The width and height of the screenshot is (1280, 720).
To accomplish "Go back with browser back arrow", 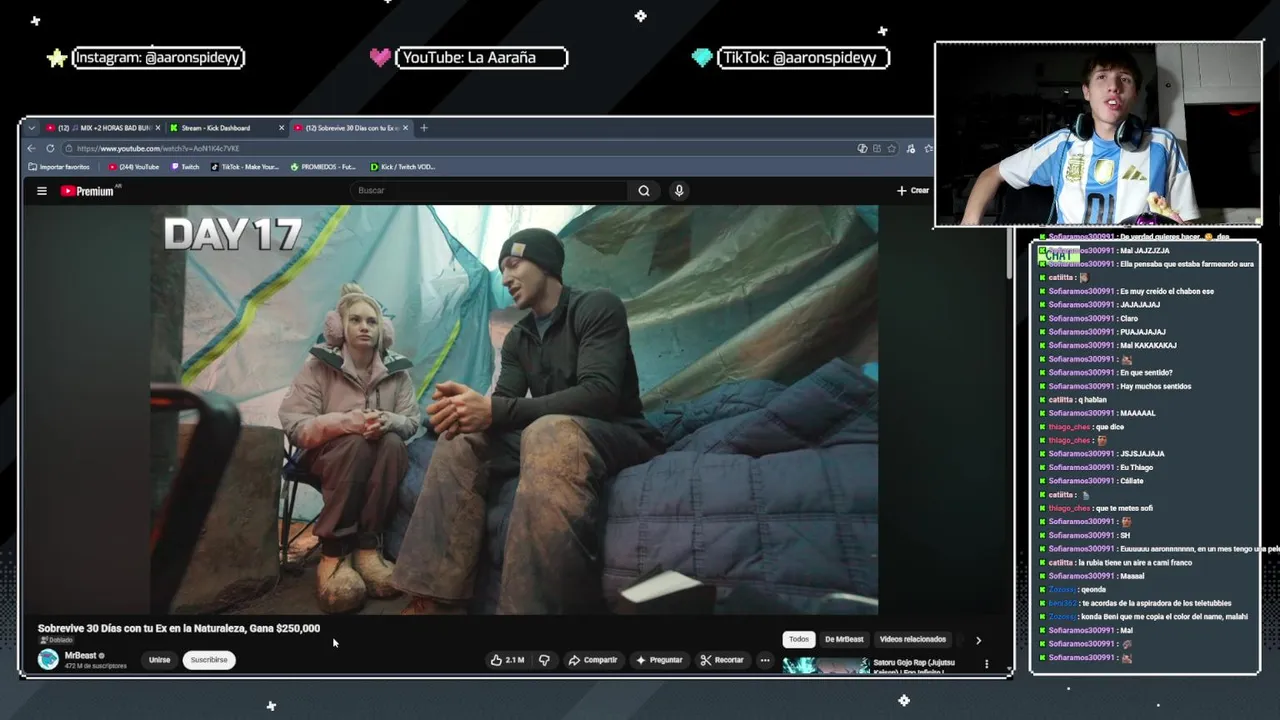I will (31, 148).
